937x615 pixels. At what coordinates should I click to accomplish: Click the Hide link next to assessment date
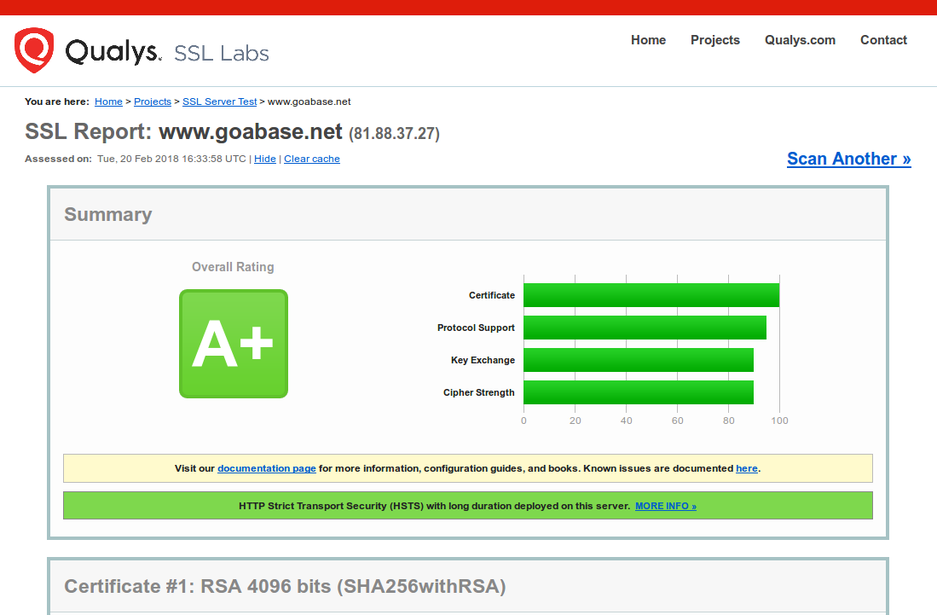click(265, 159)
